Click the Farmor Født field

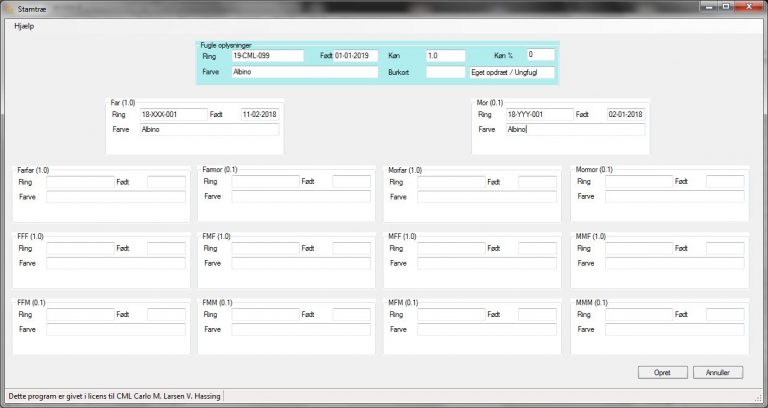point(352,182)
